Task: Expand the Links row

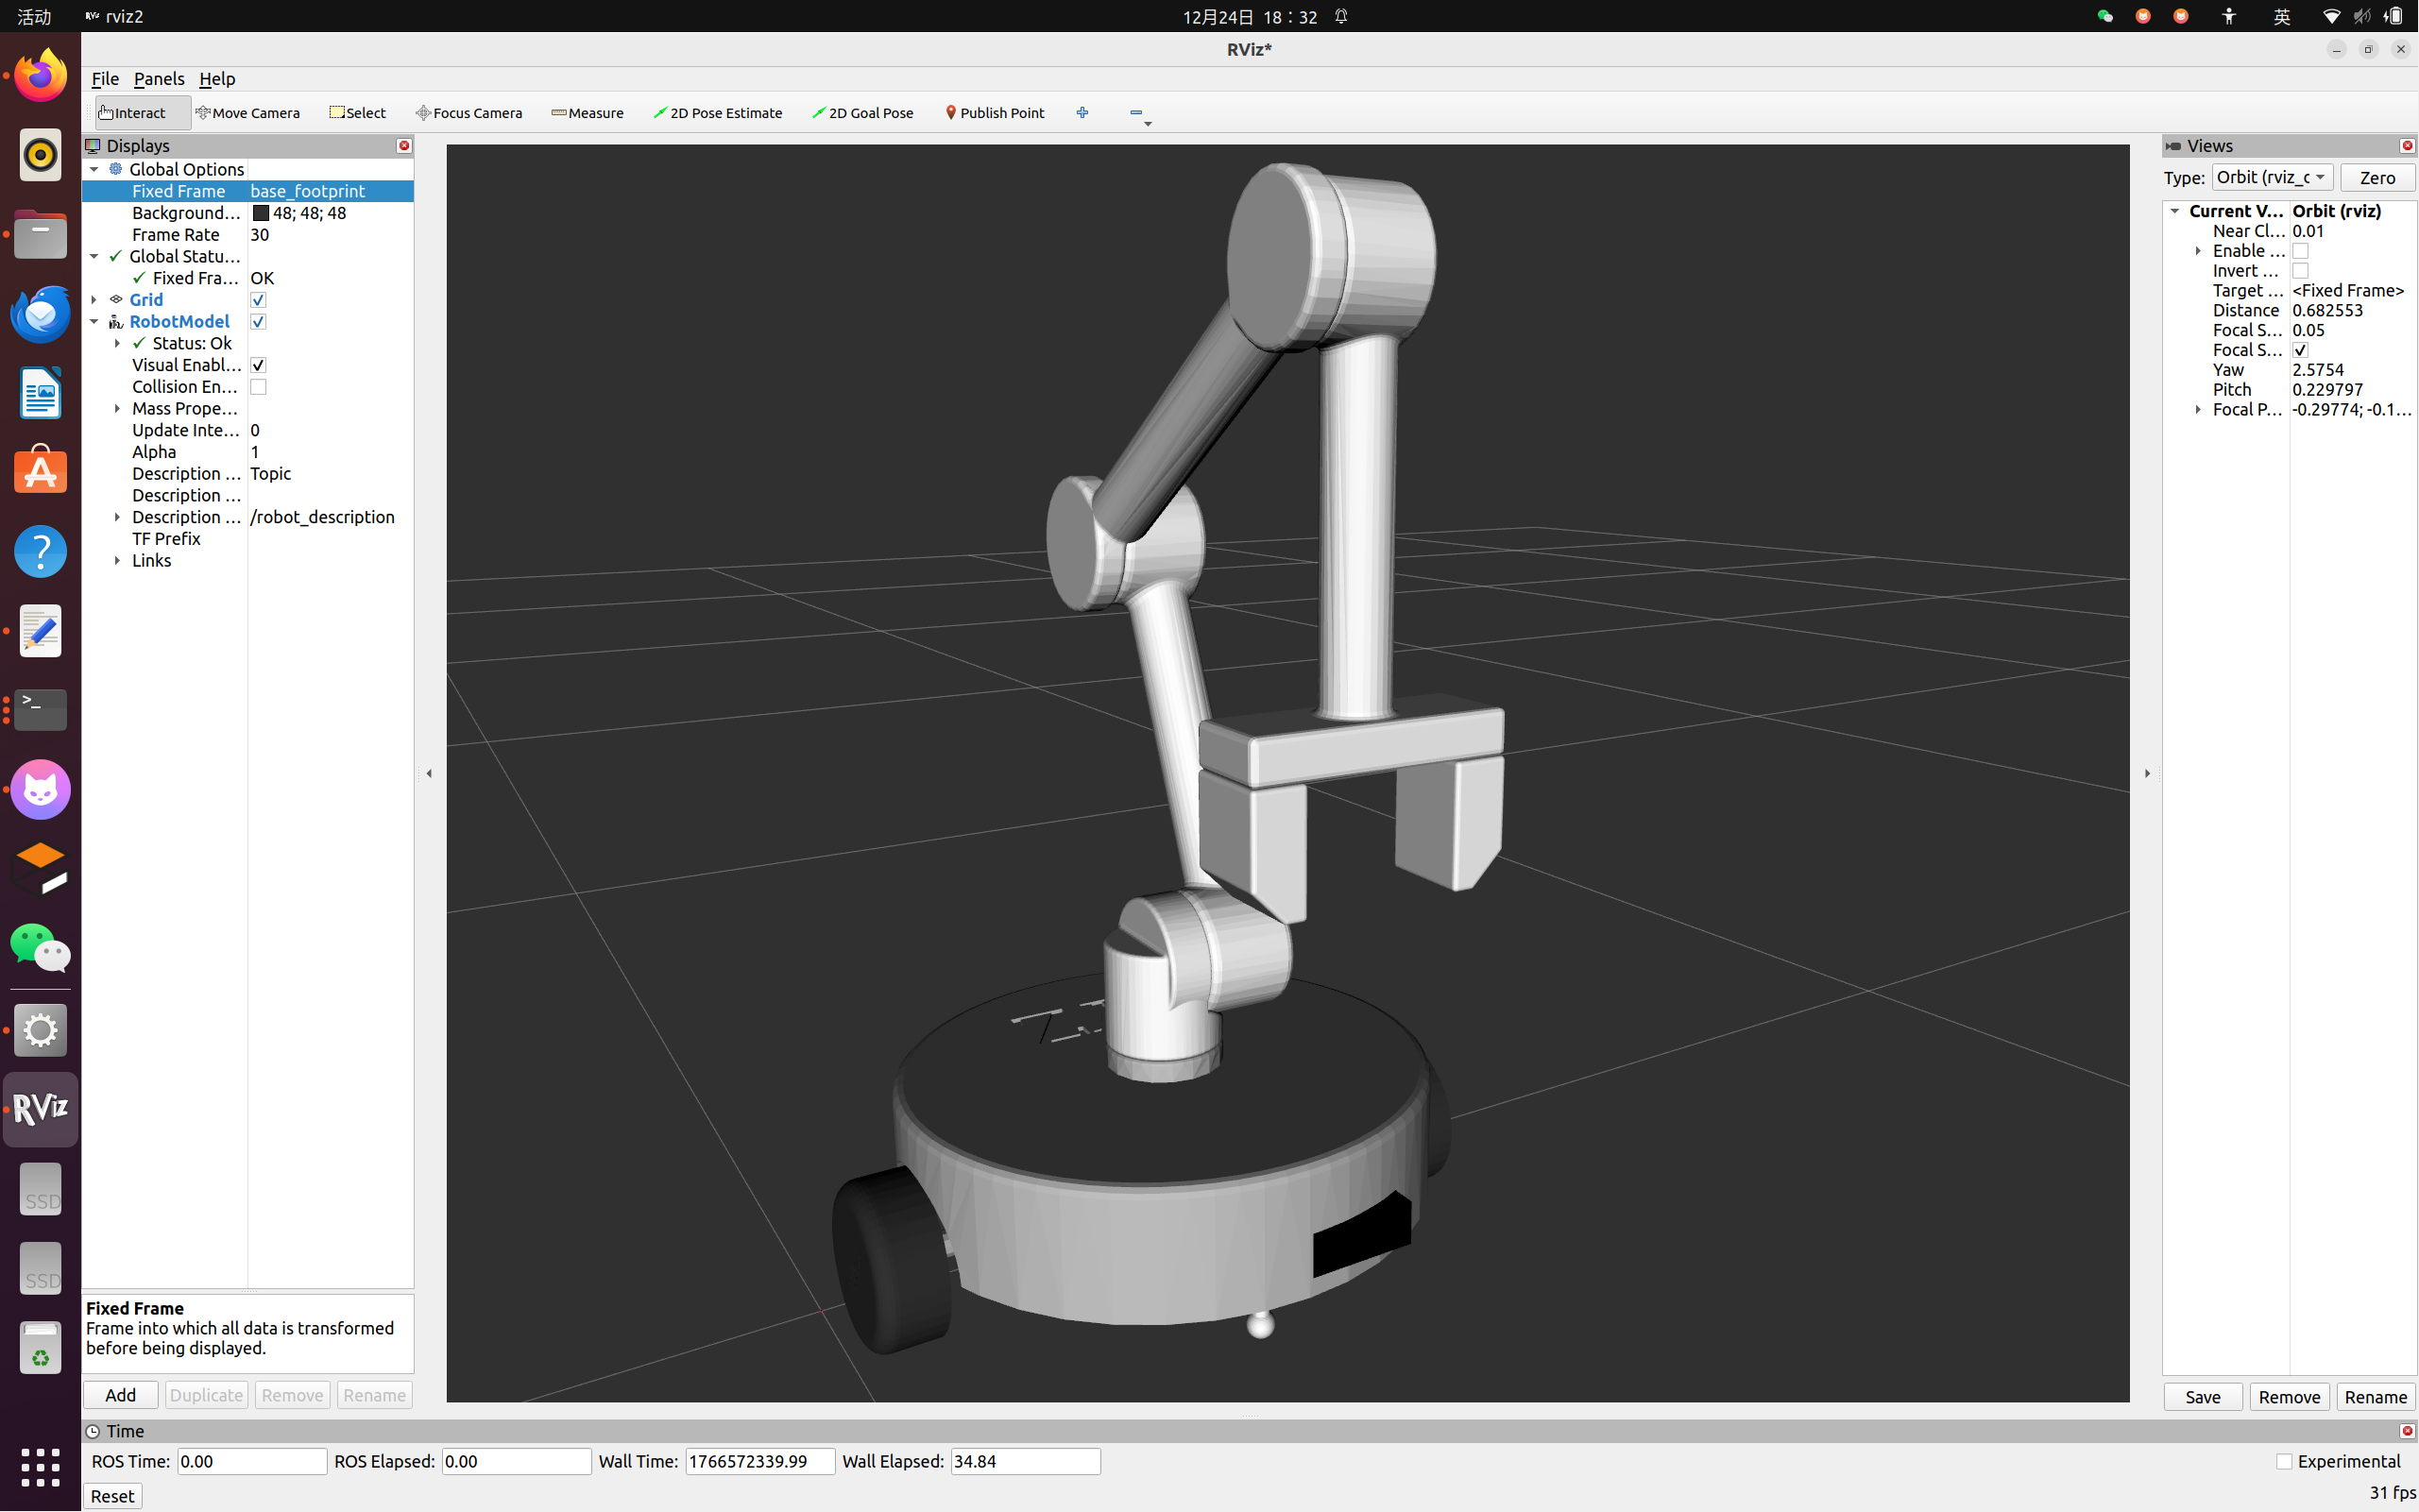Action: coord(117,561)
